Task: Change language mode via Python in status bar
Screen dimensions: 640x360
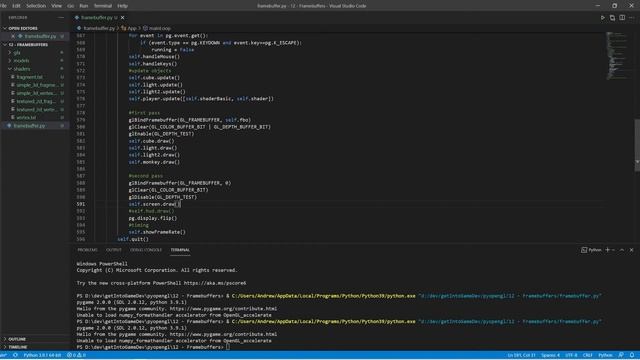Action: click(605, 355)
